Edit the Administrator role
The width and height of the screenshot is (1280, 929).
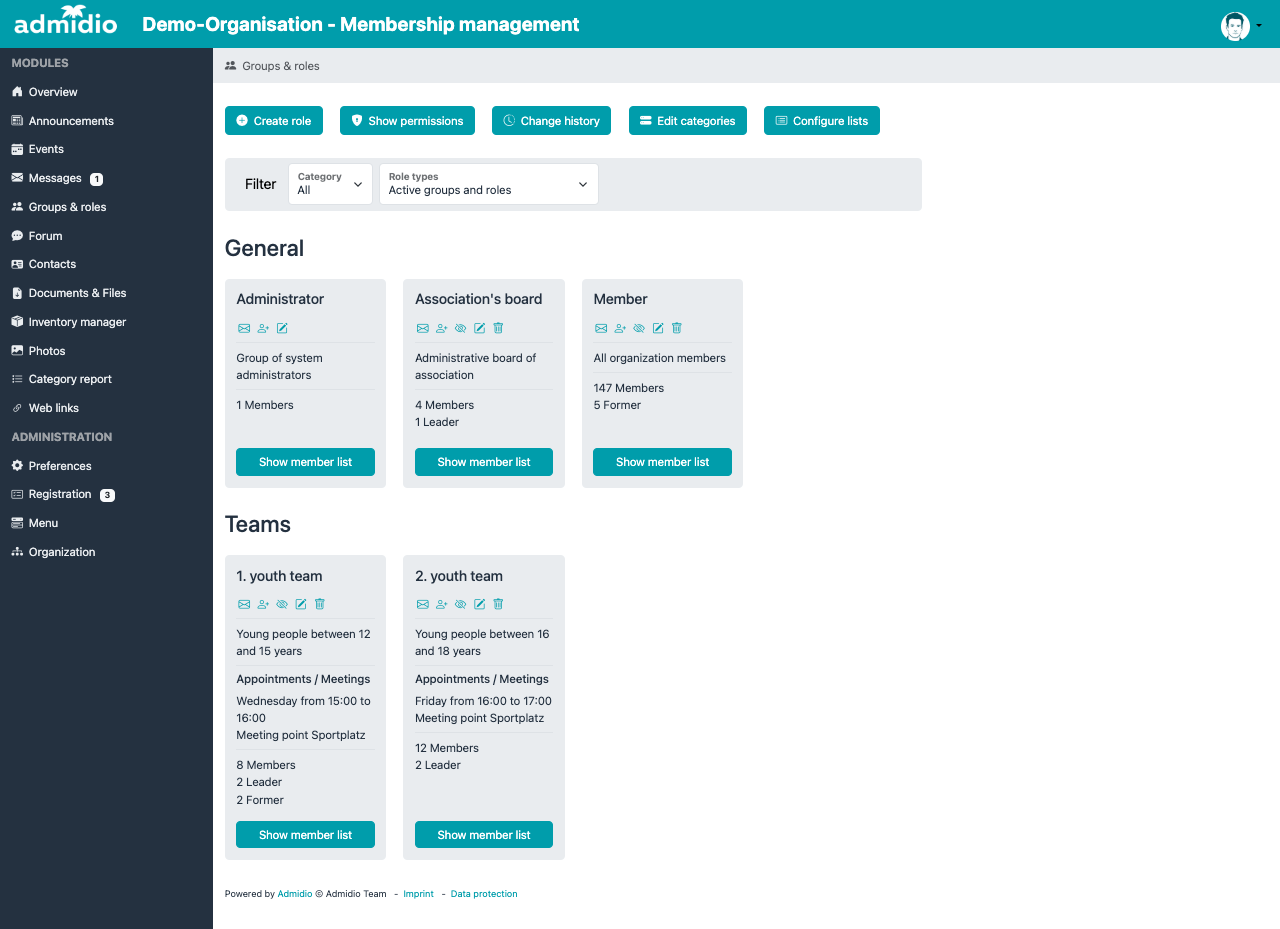click(x=282, y=328)
